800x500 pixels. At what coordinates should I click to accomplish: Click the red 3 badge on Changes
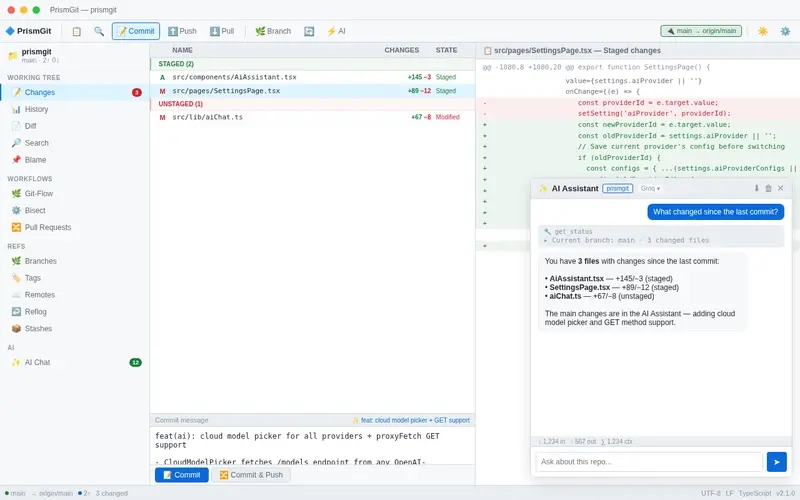(137, 92)
